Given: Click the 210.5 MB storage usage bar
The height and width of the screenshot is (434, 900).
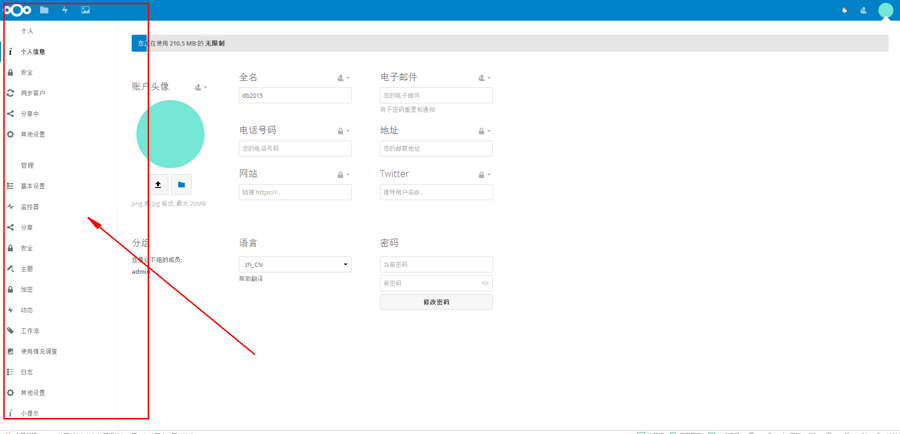Looking at the screenshot, I should point(510,43).
